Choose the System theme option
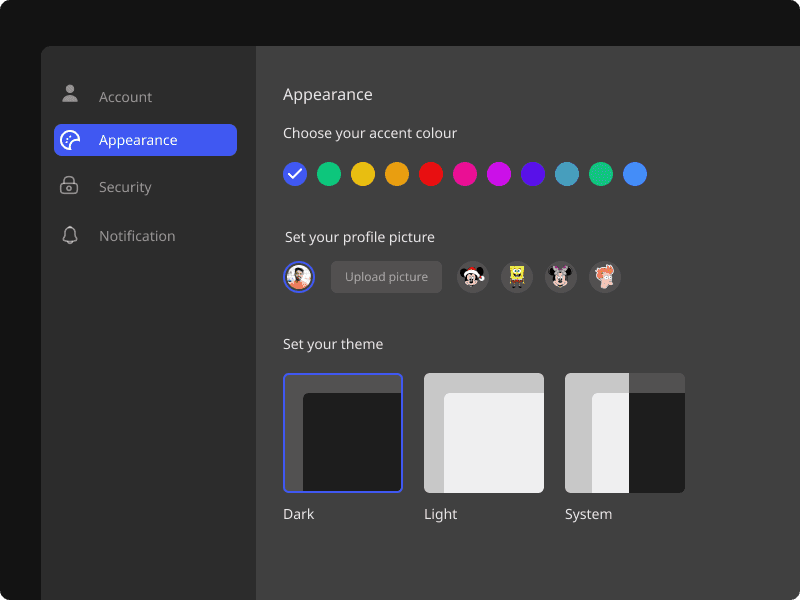 625,433
